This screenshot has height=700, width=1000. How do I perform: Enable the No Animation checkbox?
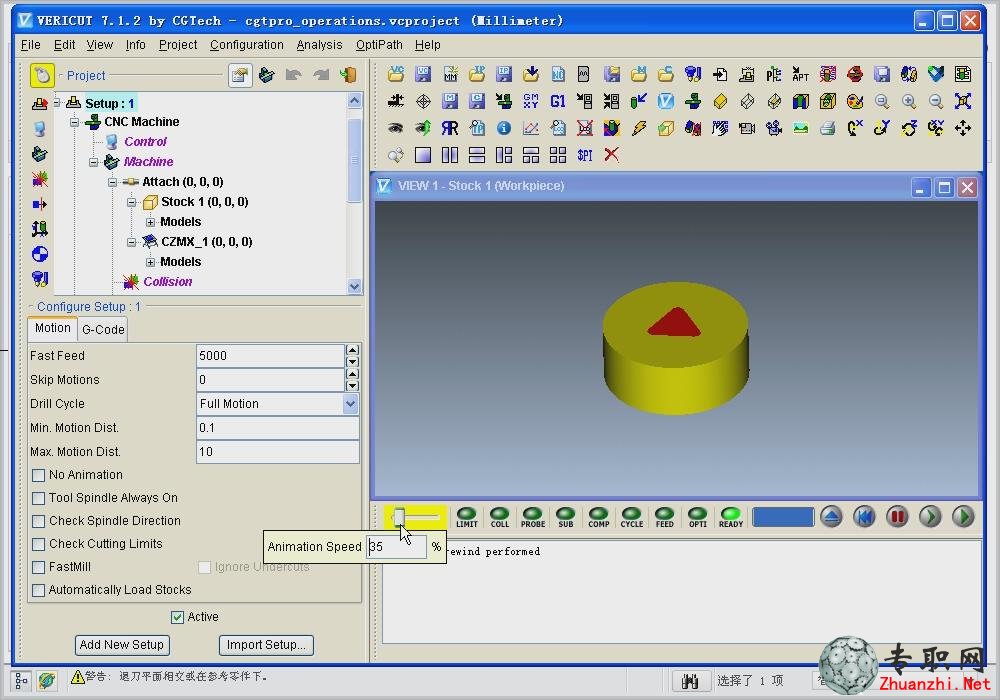click(38, 475)
